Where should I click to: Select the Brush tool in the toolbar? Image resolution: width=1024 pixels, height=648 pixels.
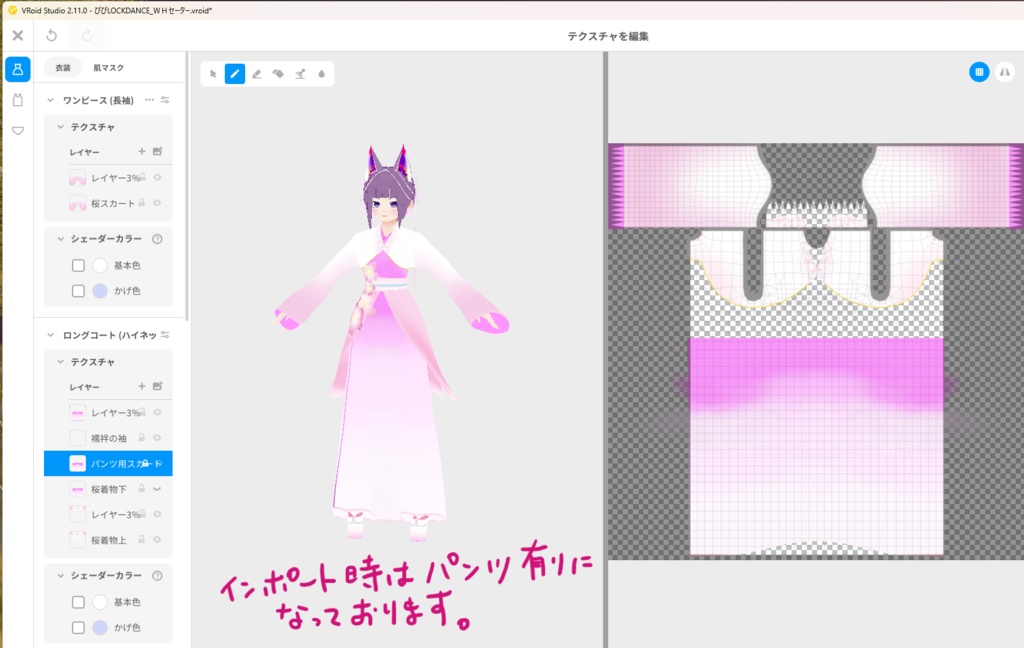tap(235, 73)
